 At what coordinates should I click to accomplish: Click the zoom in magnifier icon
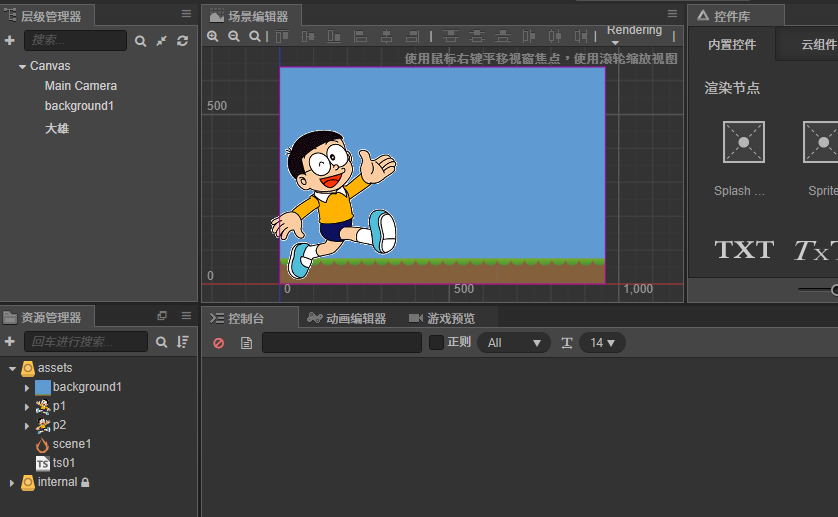pos(213,36)
